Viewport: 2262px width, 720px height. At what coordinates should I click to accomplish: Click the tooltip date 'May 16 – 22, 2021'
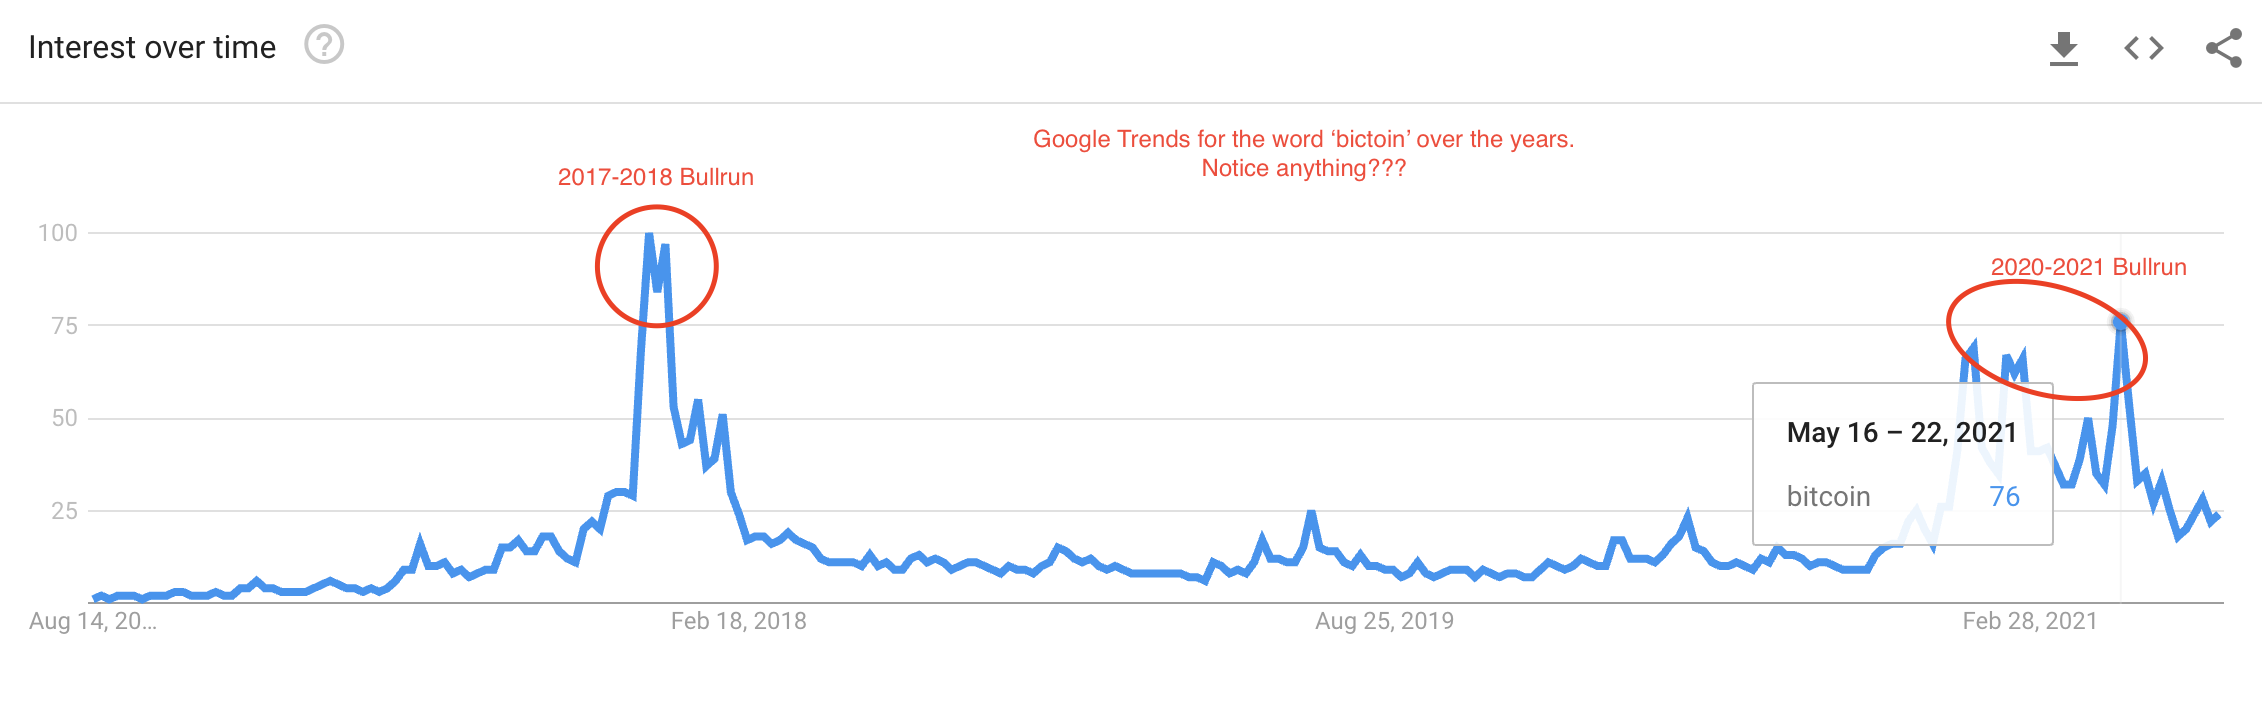click(1901, 432)
